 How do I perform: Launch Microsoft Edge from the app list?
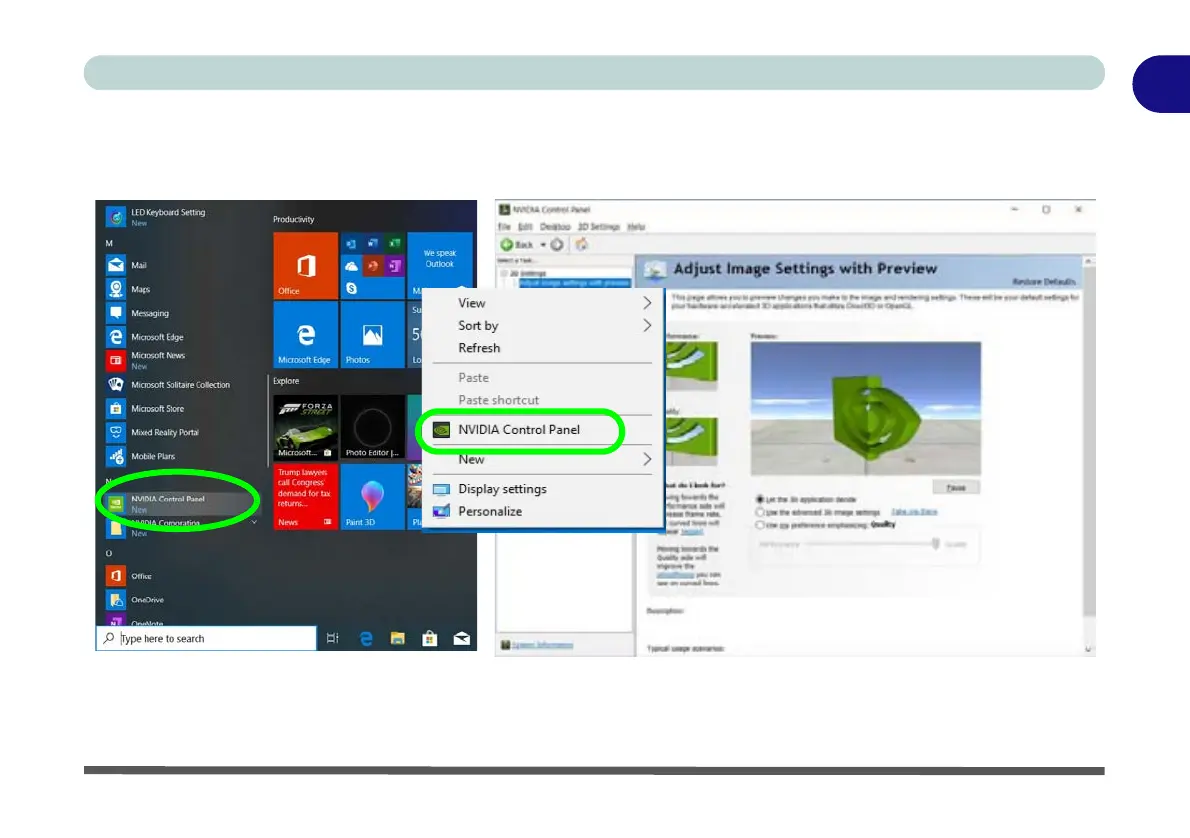coord(115,336)
